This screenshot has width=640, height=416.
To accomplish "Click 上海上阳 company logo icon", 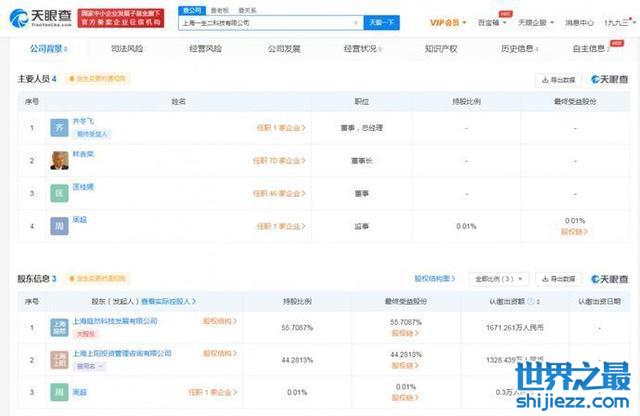I will click(x=60, y=358).
